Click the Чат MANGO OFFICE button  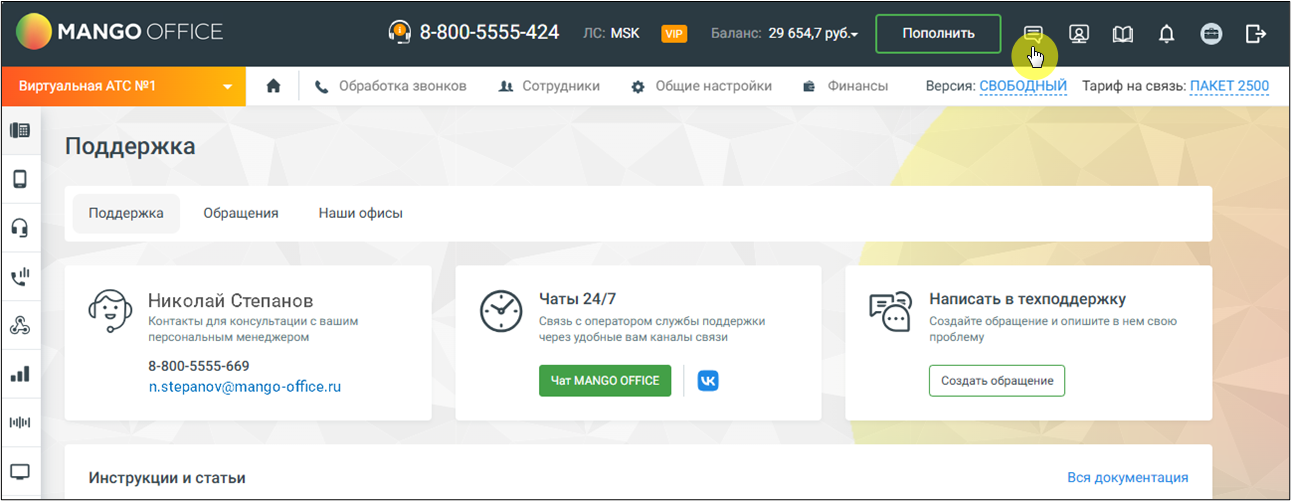(605, 381)
